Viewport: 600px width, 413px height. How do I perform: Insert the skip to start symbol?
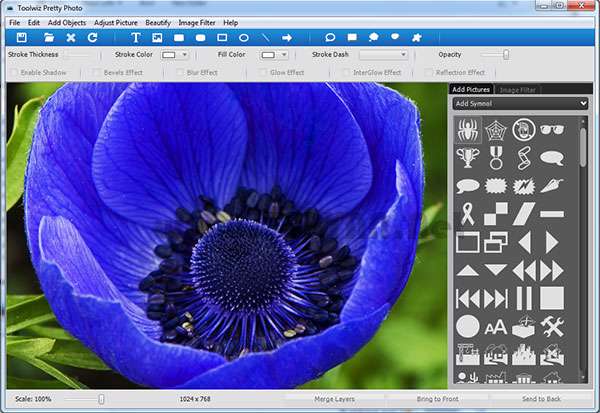point(468,299)
